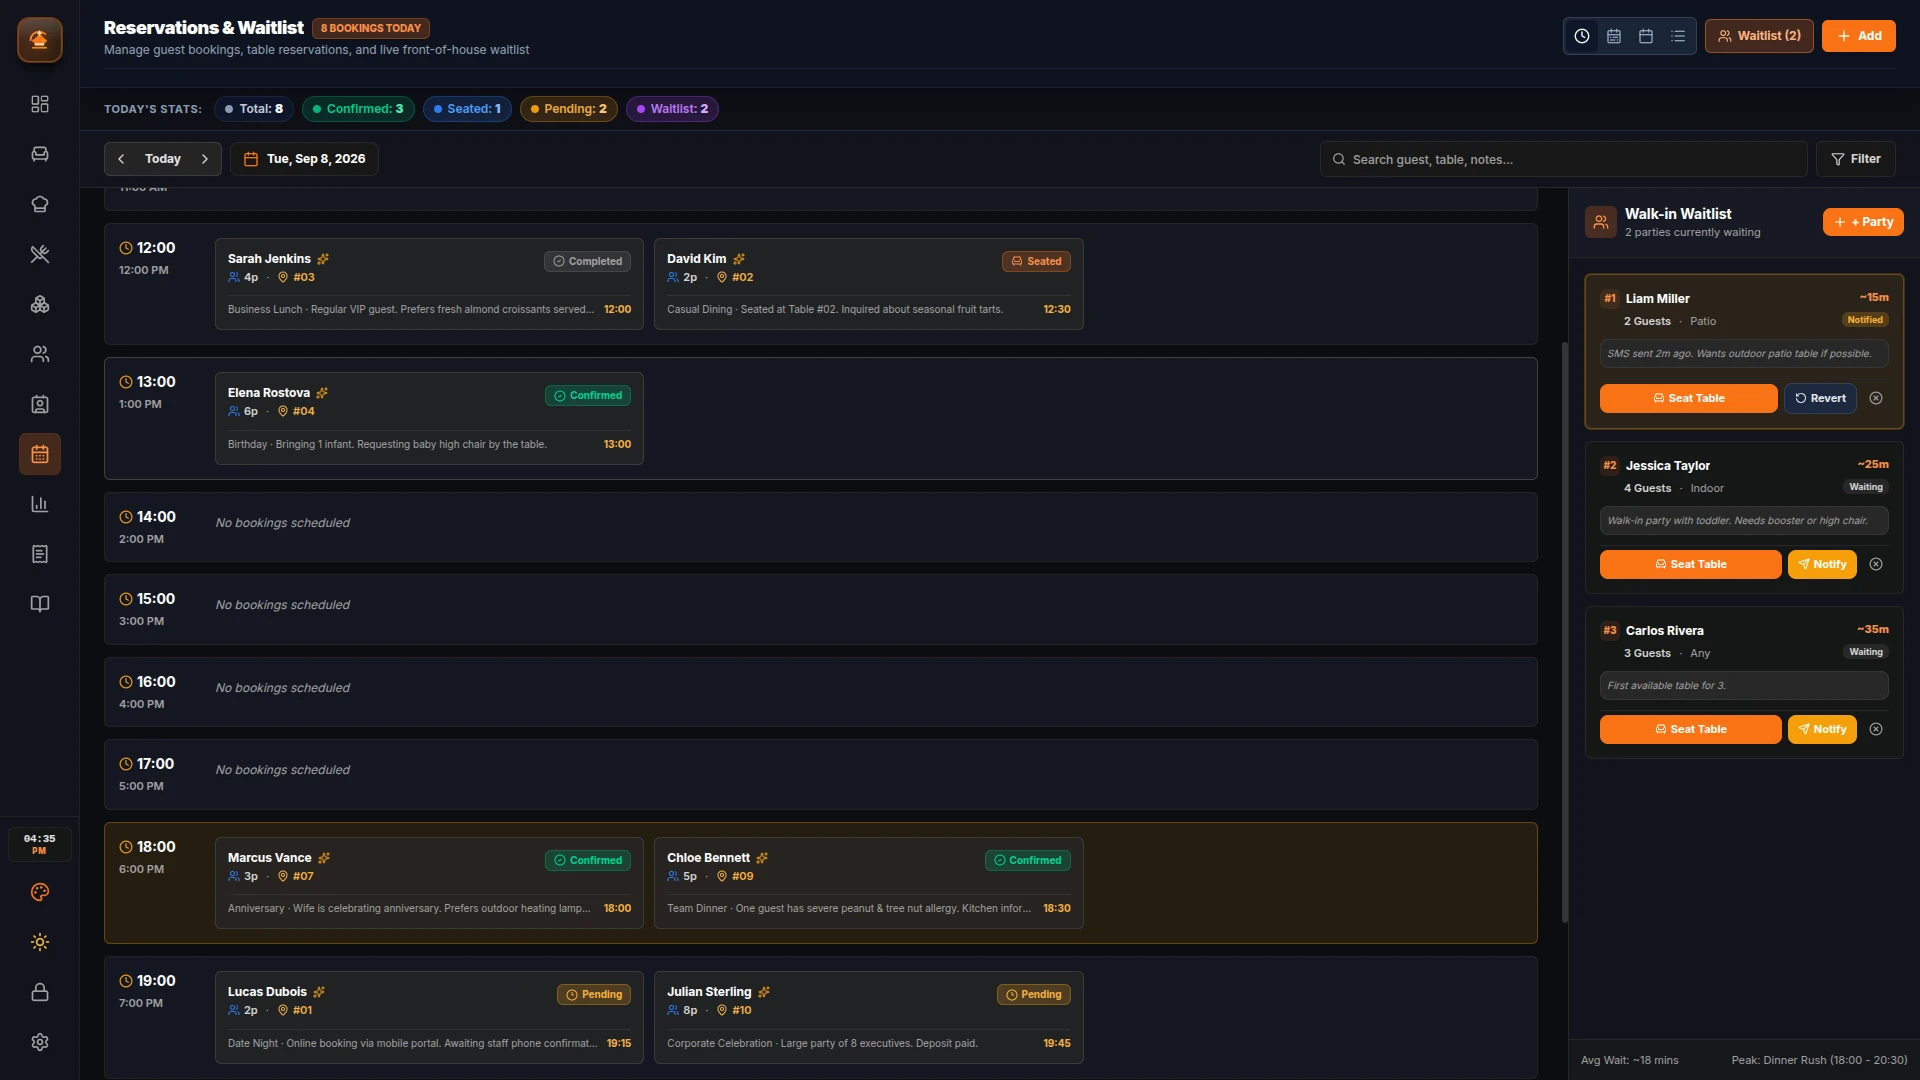Click the Today button
The width and height of the screenshot is (1920, 1080).
point(163,159)
